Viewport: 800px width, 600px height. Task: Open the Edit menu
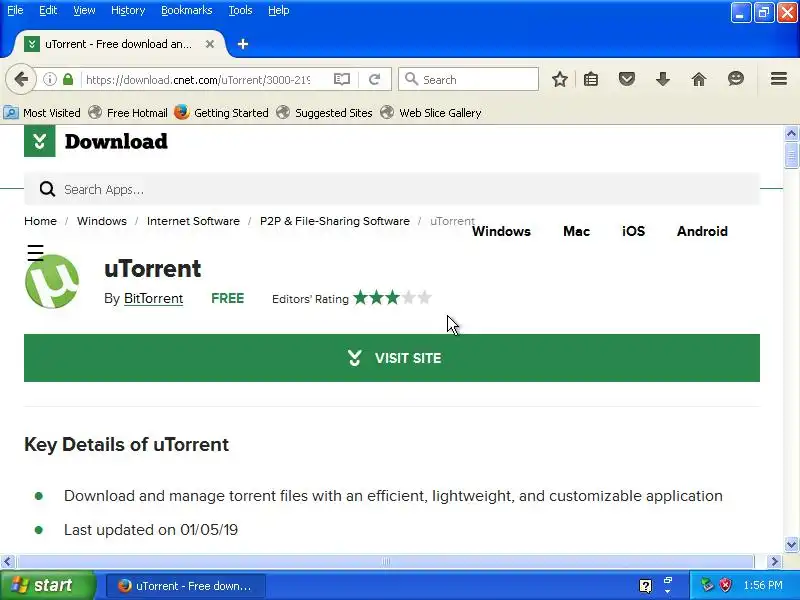[48, 10]
